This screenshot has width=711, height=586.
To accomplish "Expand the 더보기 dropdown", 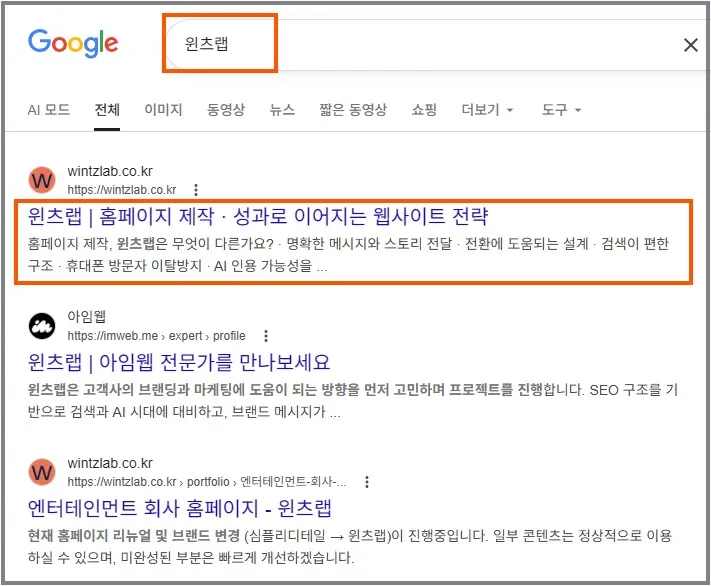I will click(x=487, y=110).
